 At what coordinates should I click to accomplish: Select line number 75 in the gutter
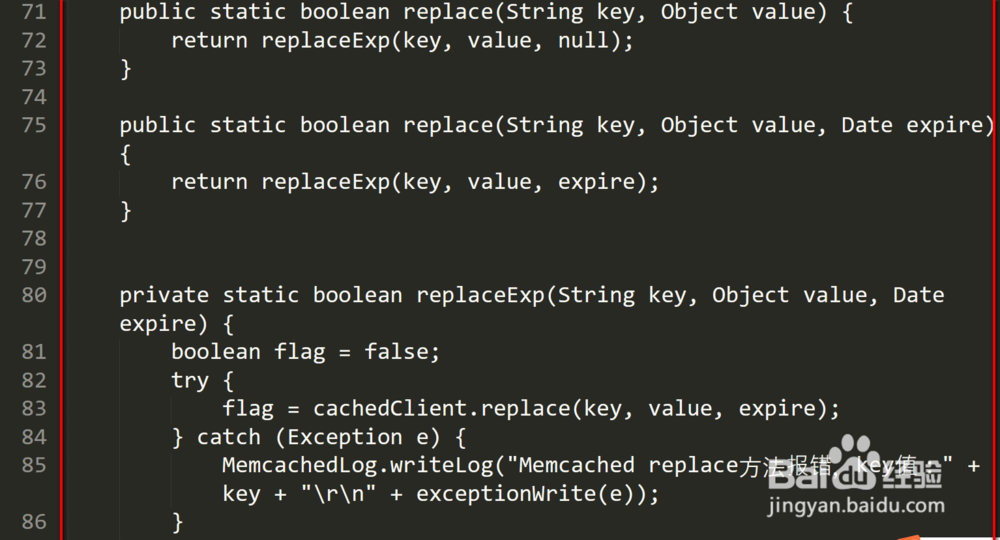coord(33,125)
